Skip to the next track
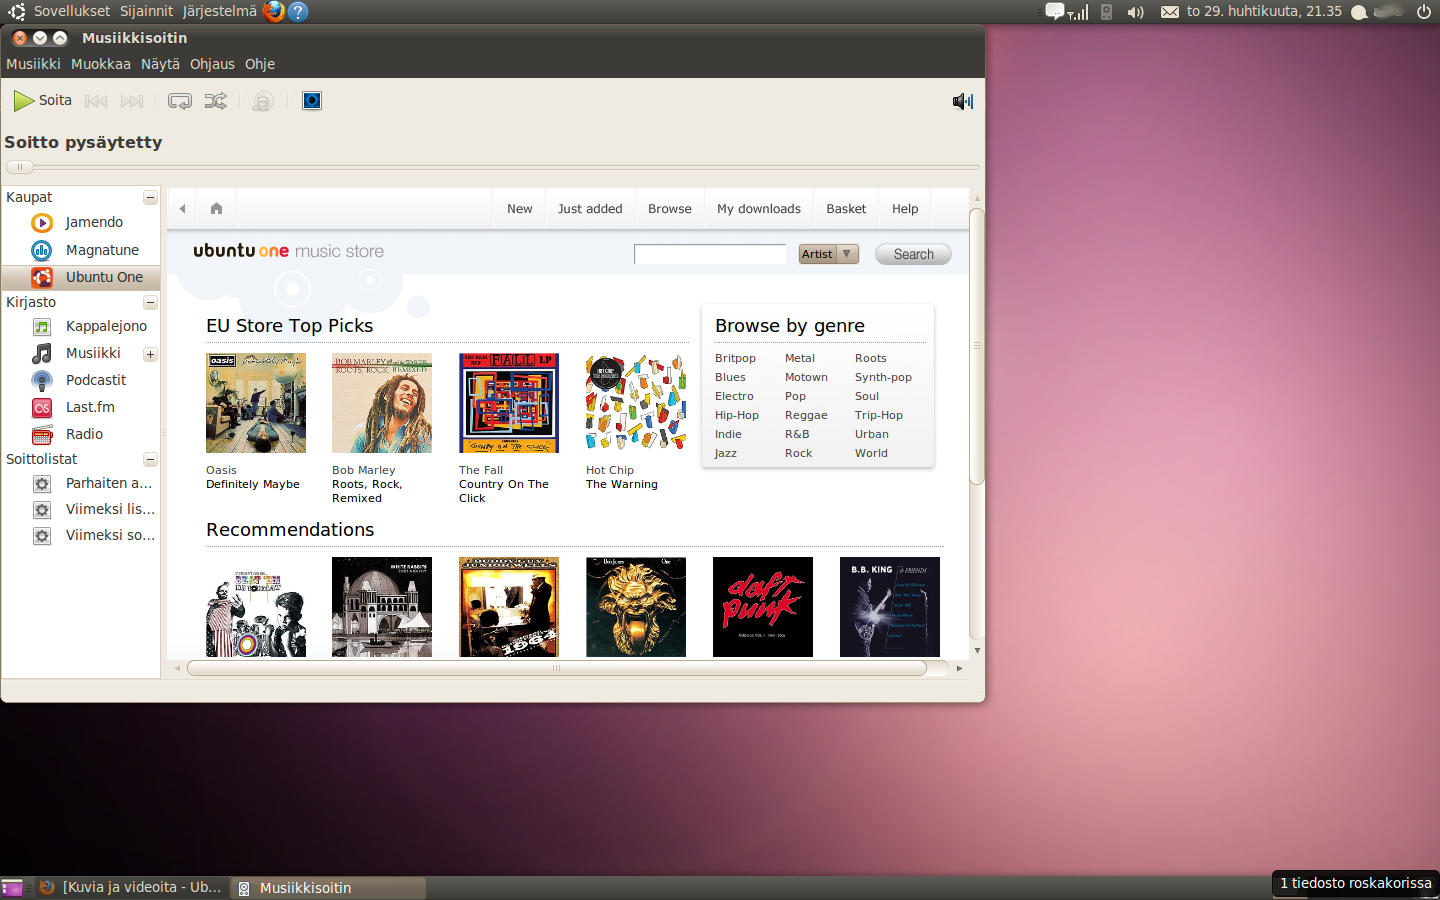 pos(132,101)
